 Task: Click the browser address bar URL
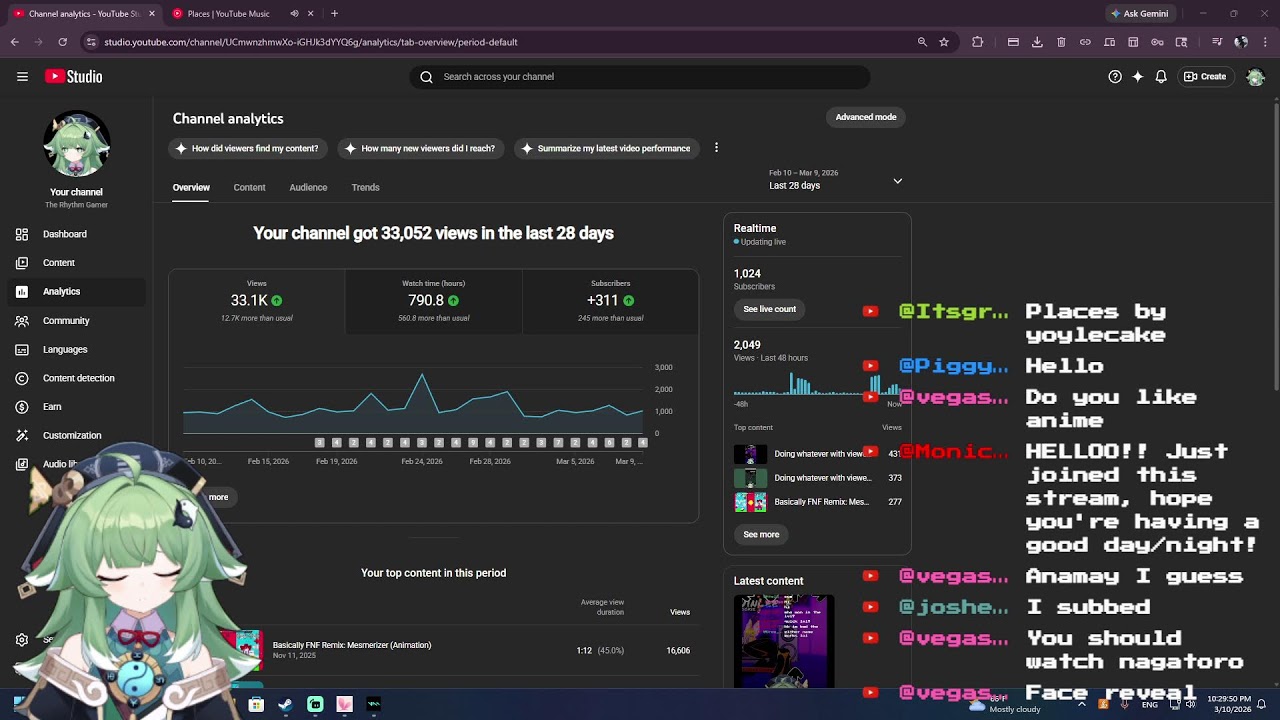tap(311, 42)
